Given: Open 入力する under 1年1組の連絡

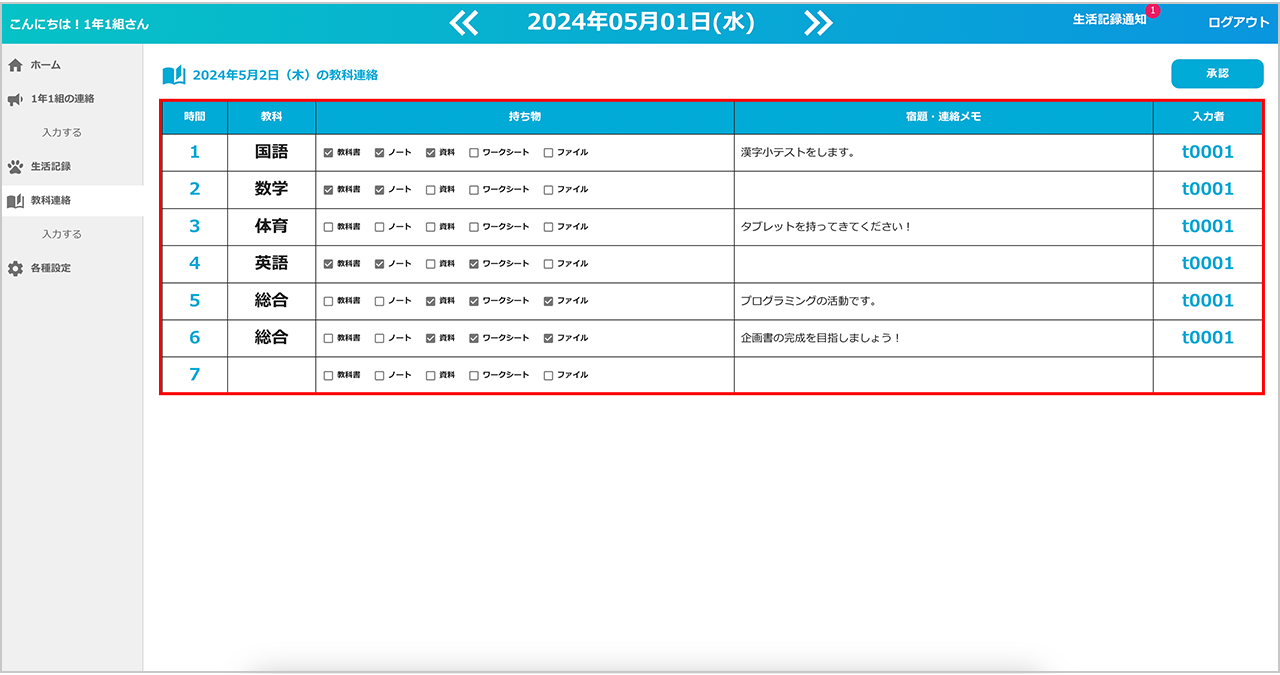Looking at the screenshot, I should 62,133.
